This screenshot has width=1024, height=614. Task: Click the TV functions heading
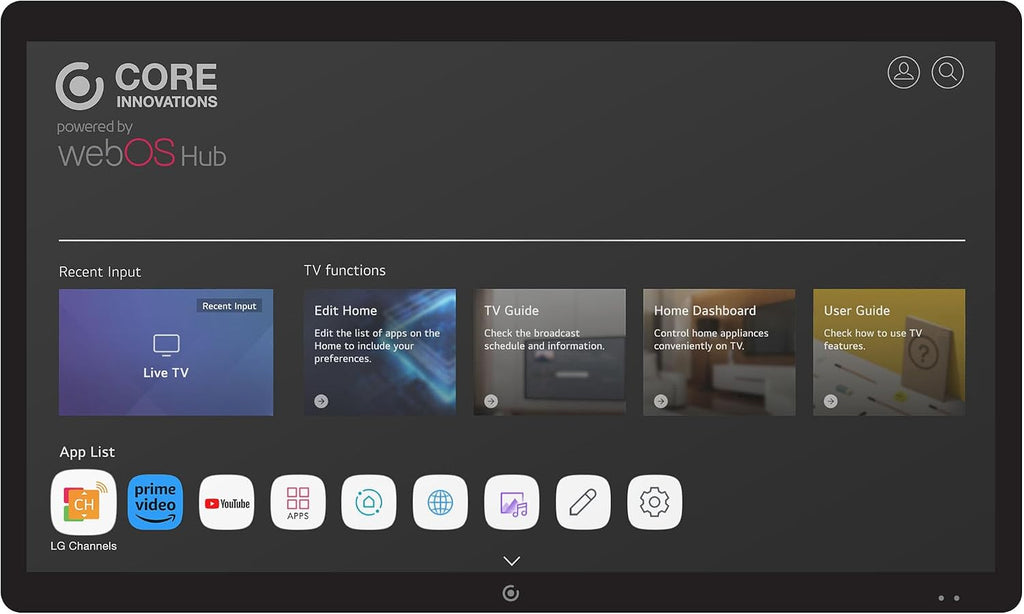(345, 270)
